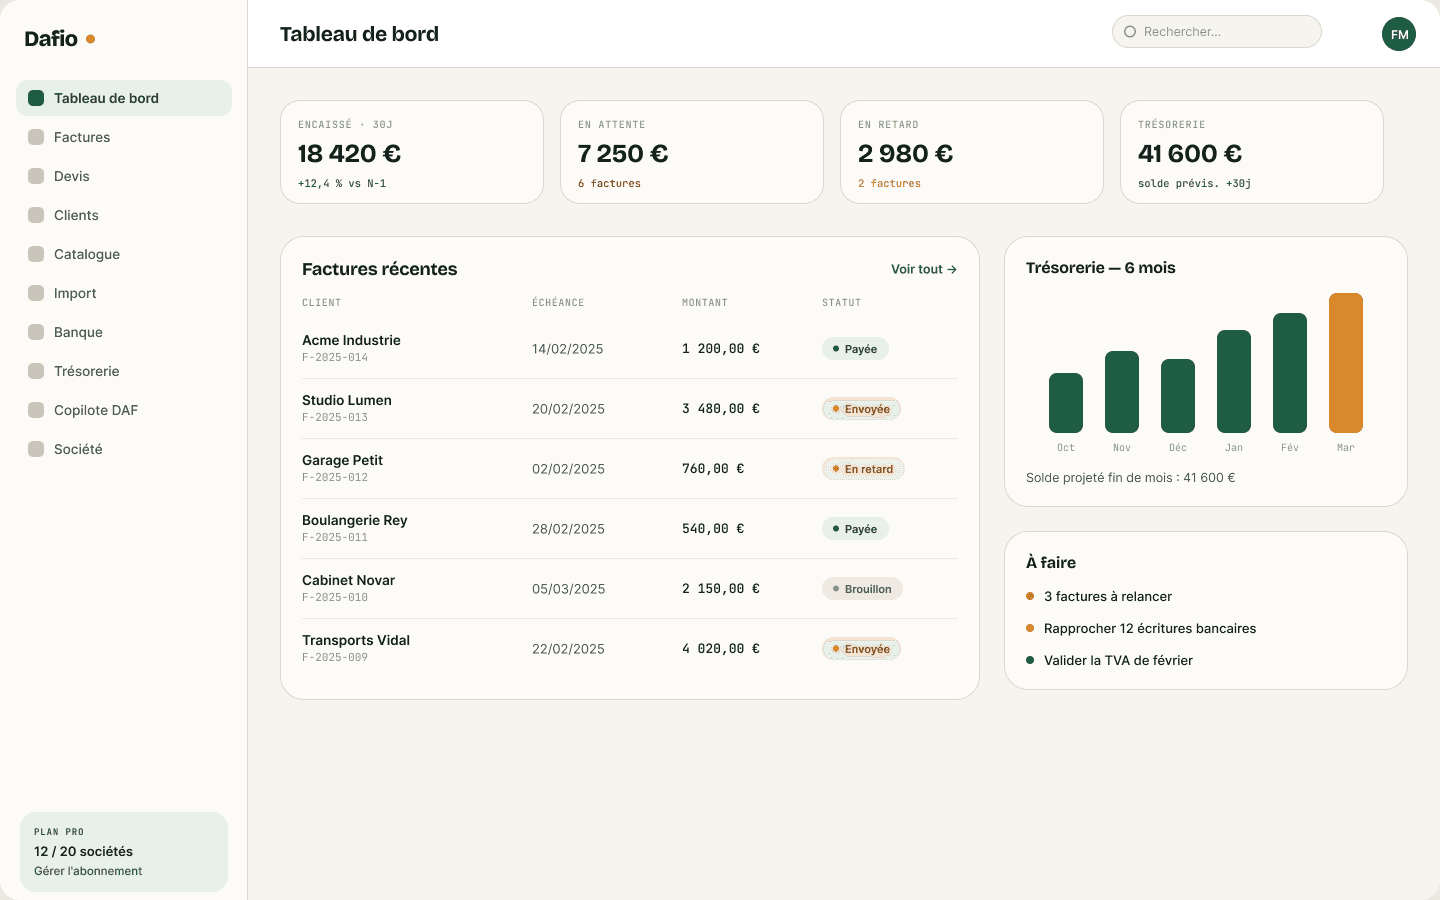Click the Devis sidebar icon
The width and height of the screenshot is (1440, 900).
click(x=36, y=176)
